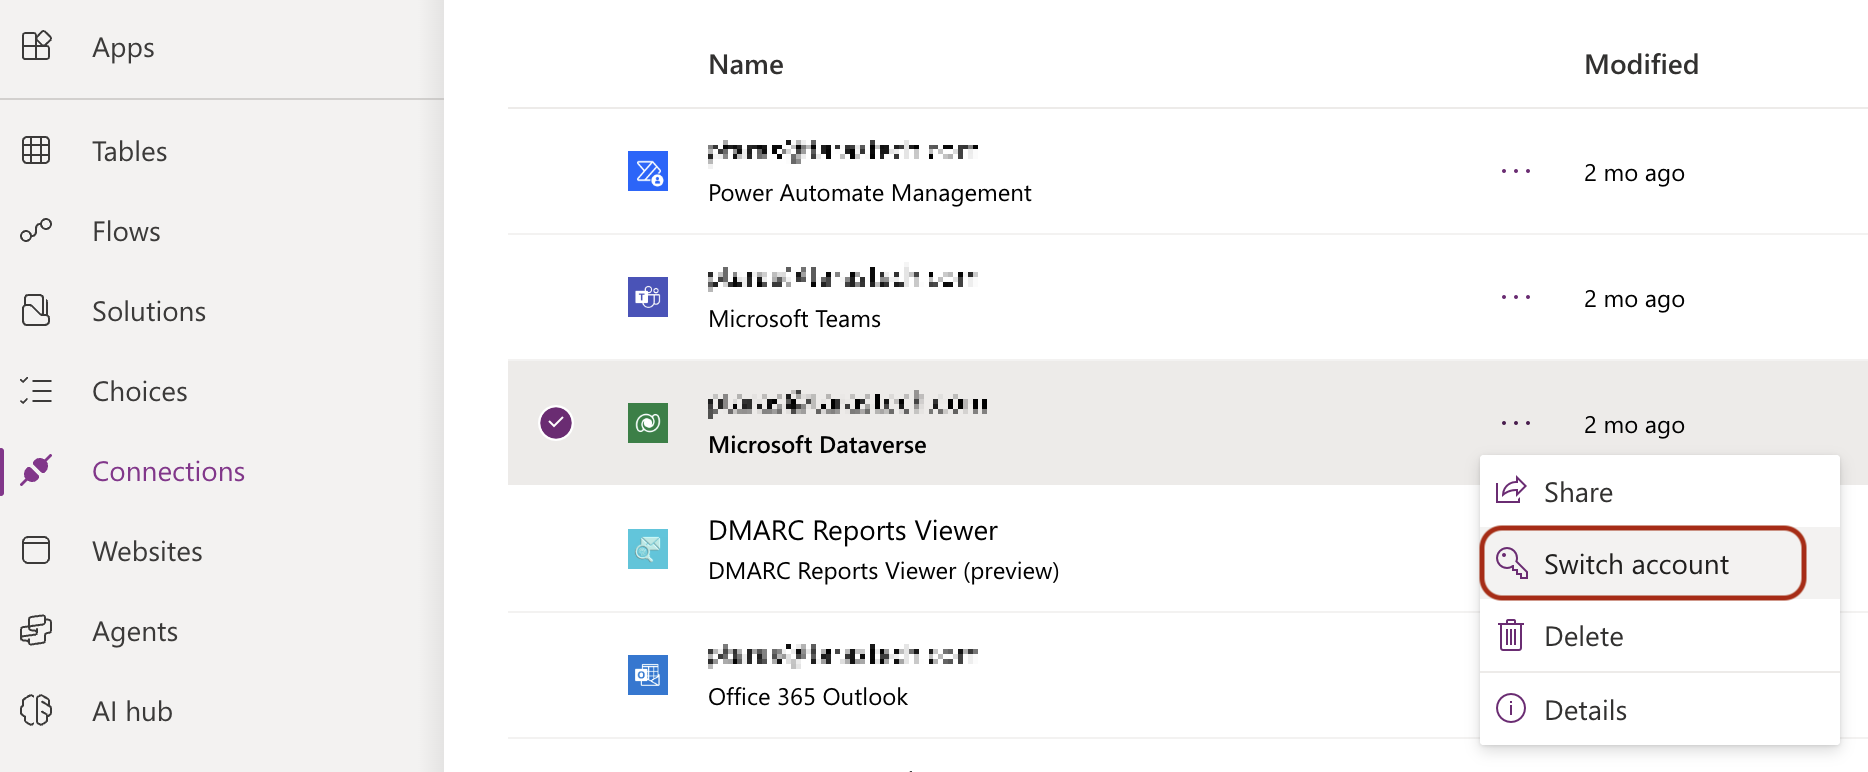Click the Agents icon in sidebar
This screenshot has height=772, width=1868.
pos(36,630)
